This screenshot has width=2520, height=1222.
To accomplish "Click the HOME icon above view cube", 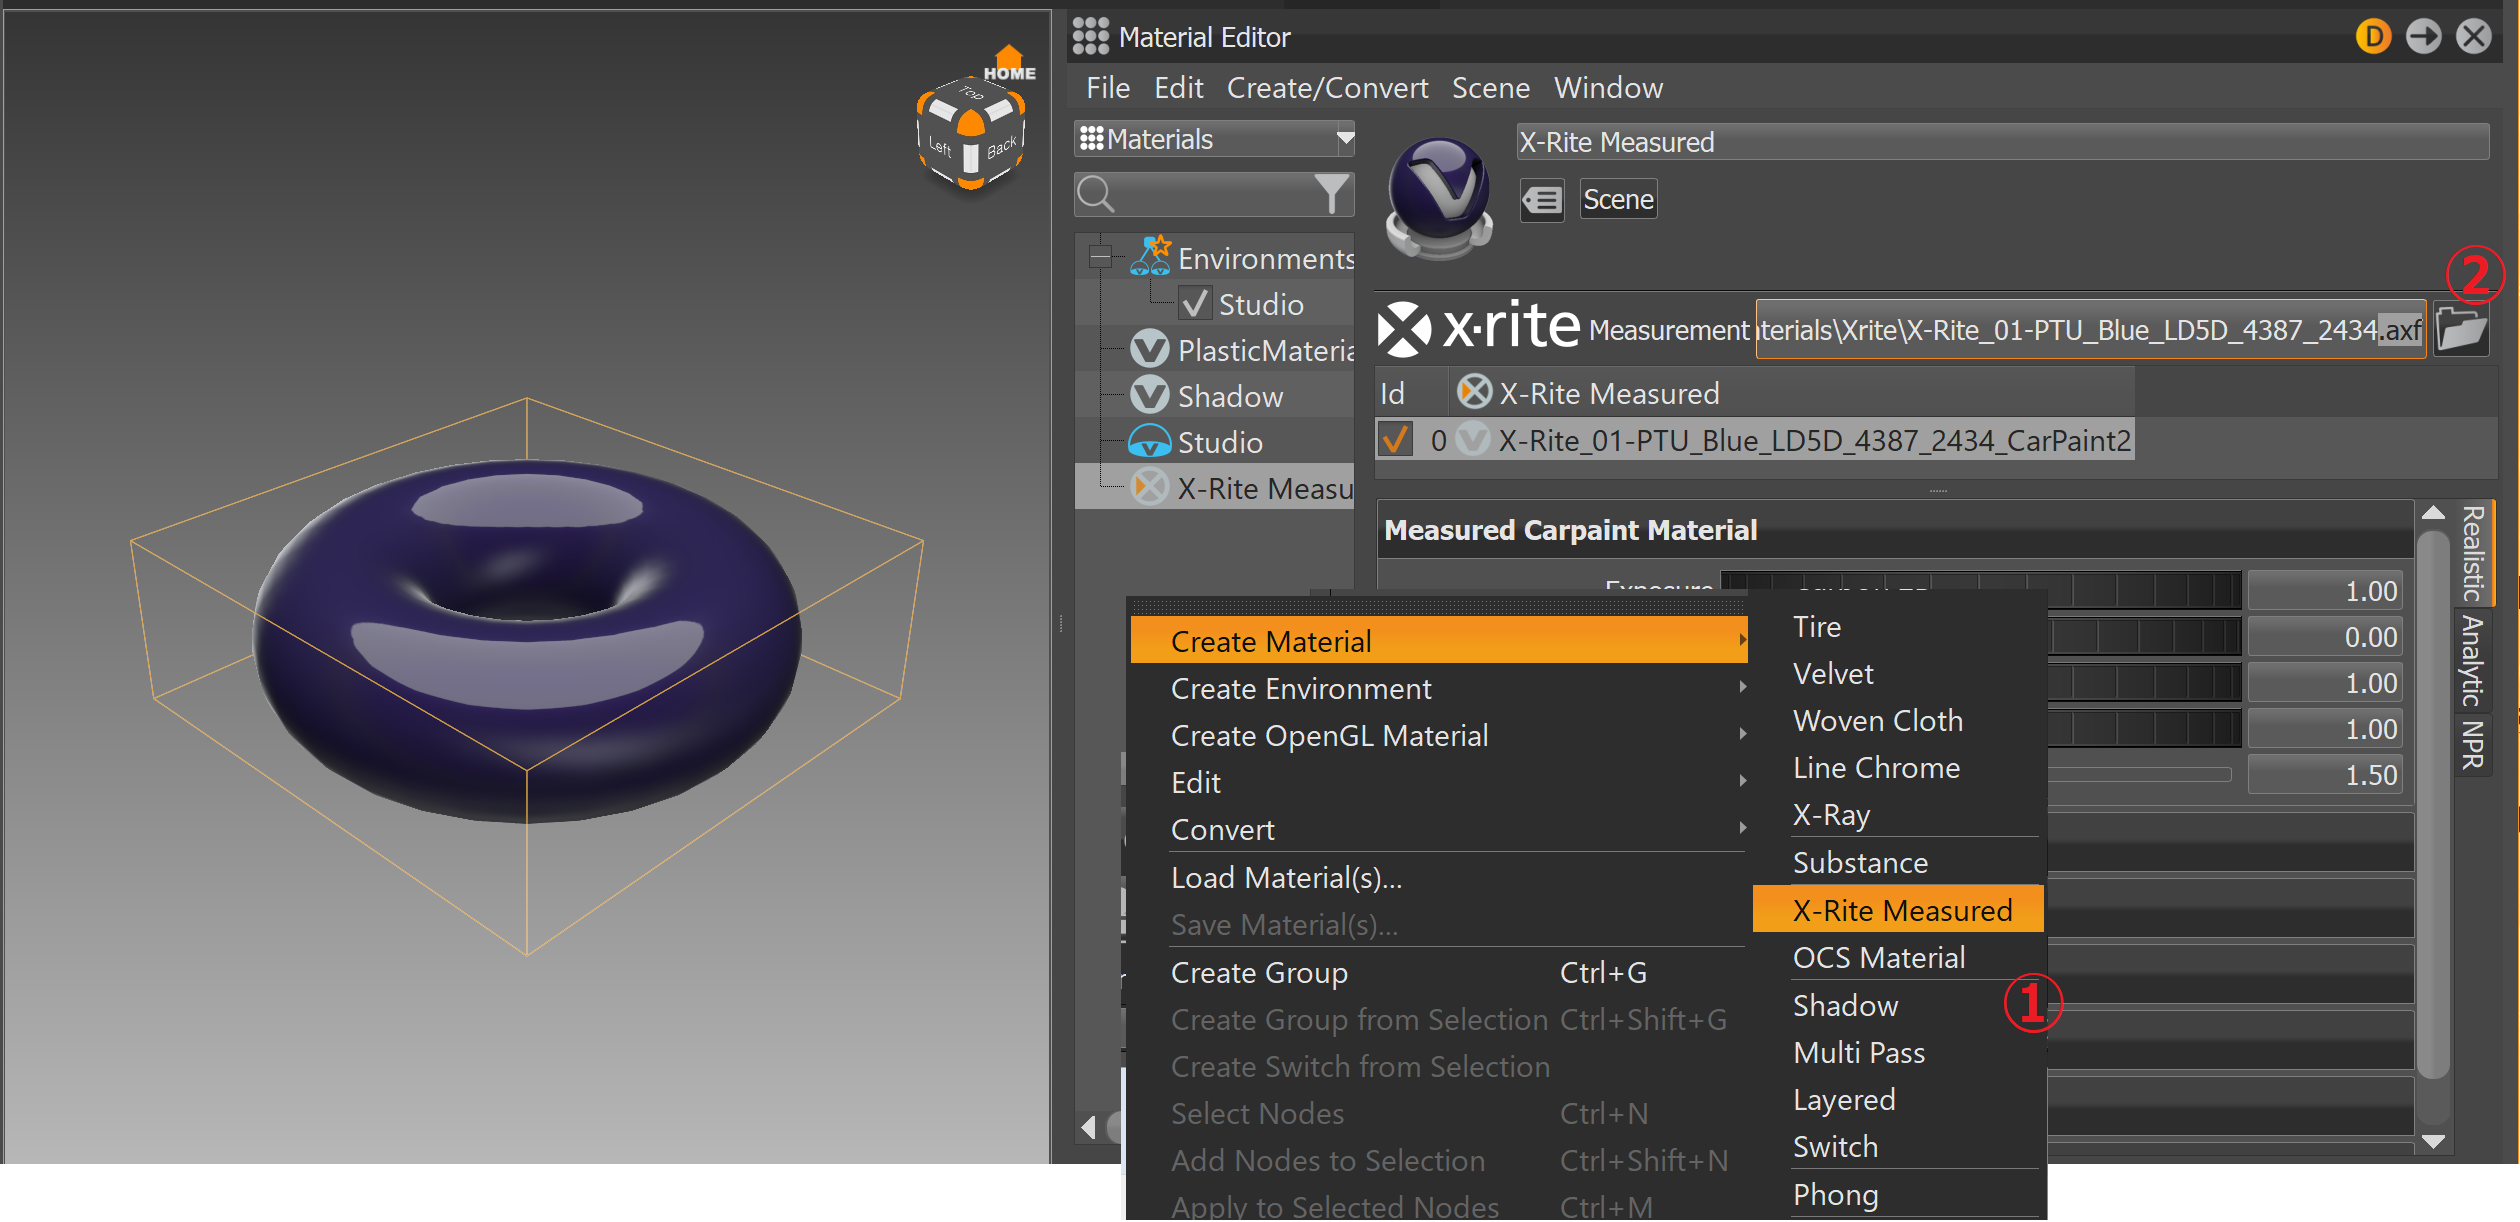I will 1009,63.
